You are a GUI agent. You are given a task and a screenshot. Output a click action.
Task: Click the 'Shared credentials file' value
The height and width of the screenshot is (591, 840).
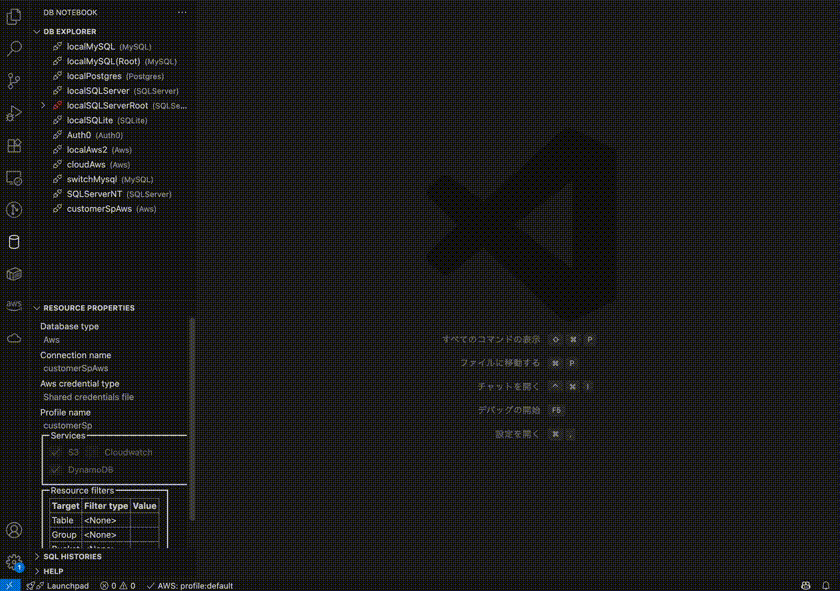coord(88,397)
